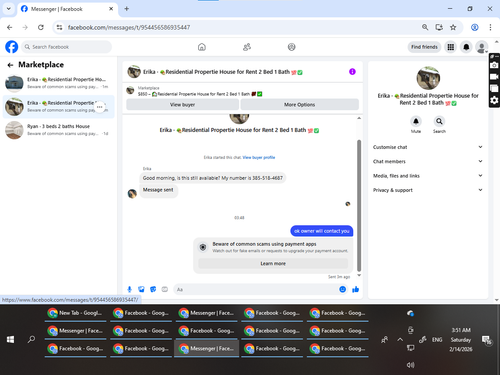Screen dimensions: 500x375
Task: Record a voice clip with microphone icon
Action: (130, 289)
